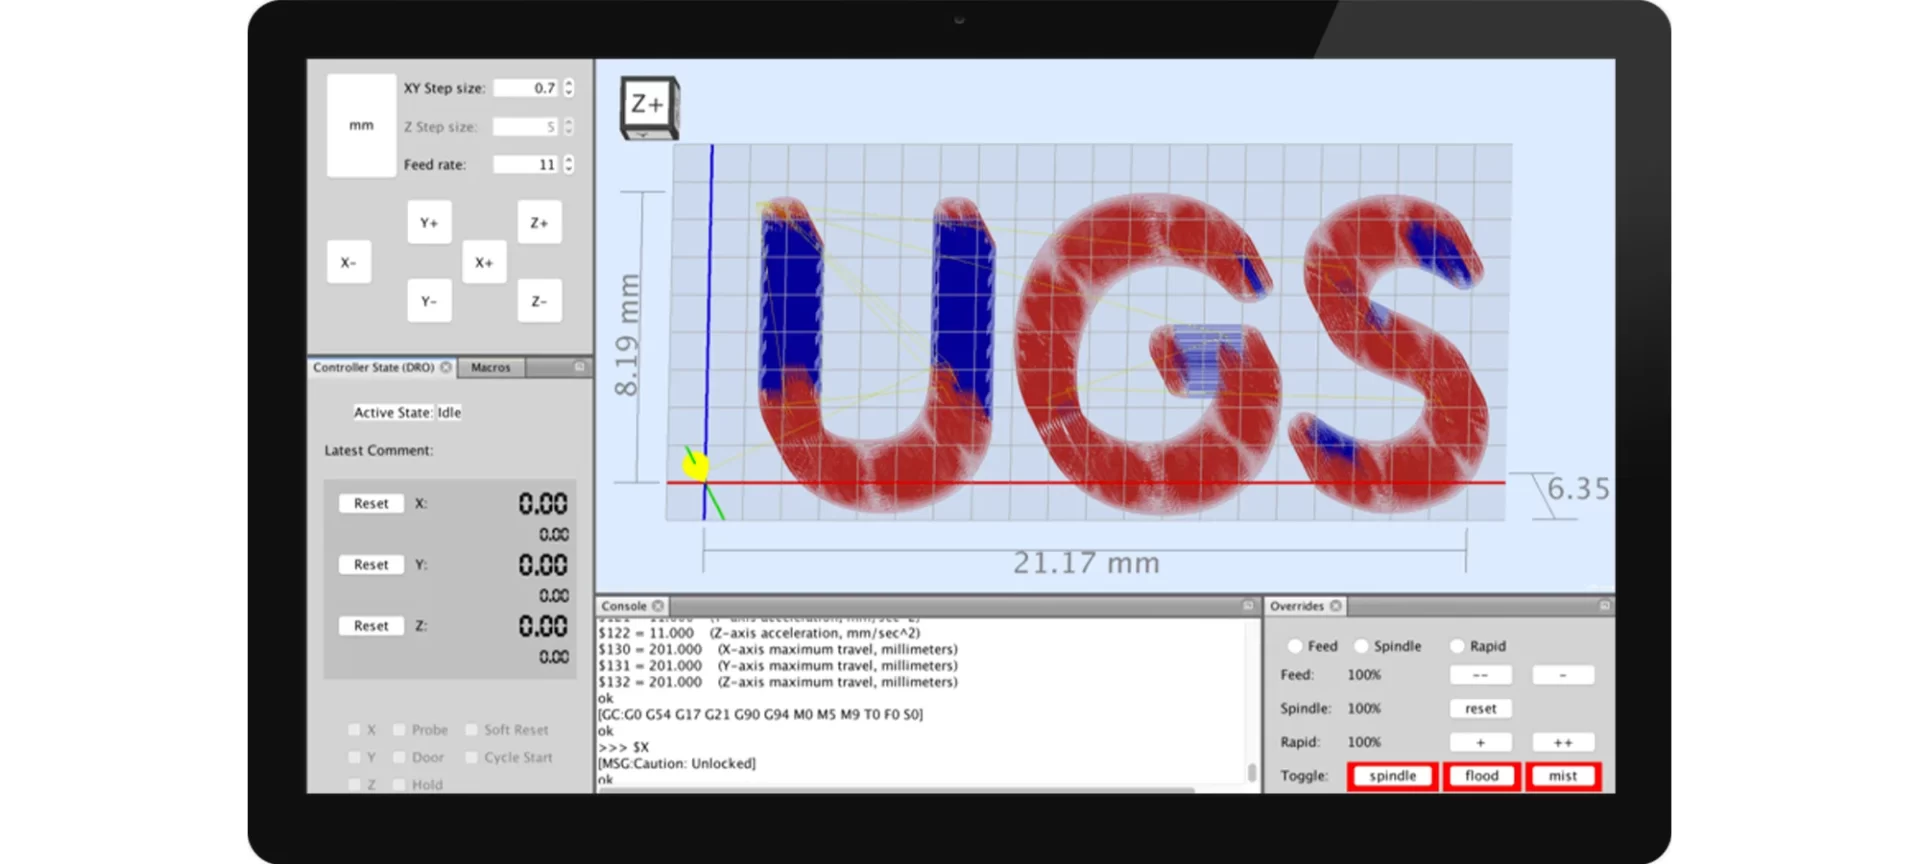Jog the machine with X- button

(349, 262)
